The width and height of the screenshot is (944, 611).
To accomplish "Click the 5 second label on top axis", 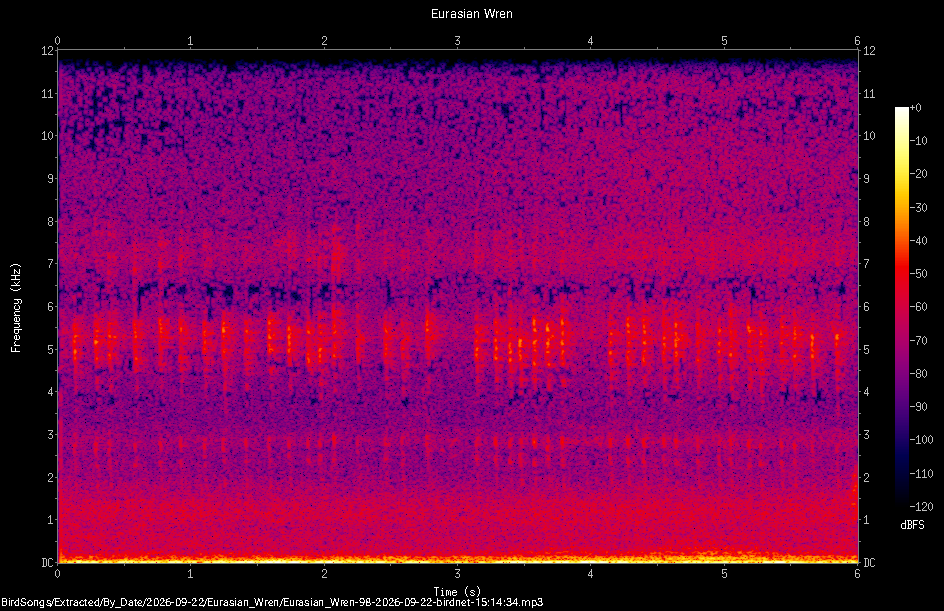I will click(724, 41).
